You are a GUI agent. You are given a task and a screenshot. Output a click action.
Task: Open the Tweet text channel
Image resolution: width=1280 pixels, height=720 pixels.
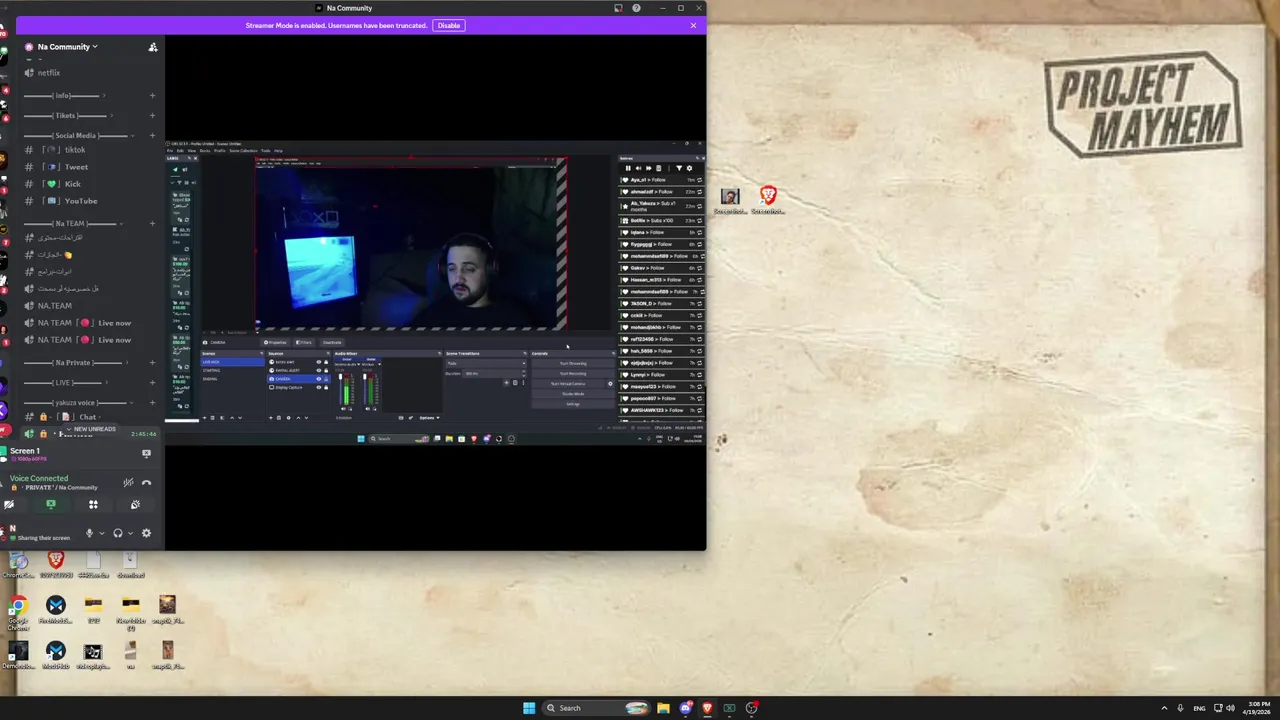pyautogui.click(x=76, y=167)
